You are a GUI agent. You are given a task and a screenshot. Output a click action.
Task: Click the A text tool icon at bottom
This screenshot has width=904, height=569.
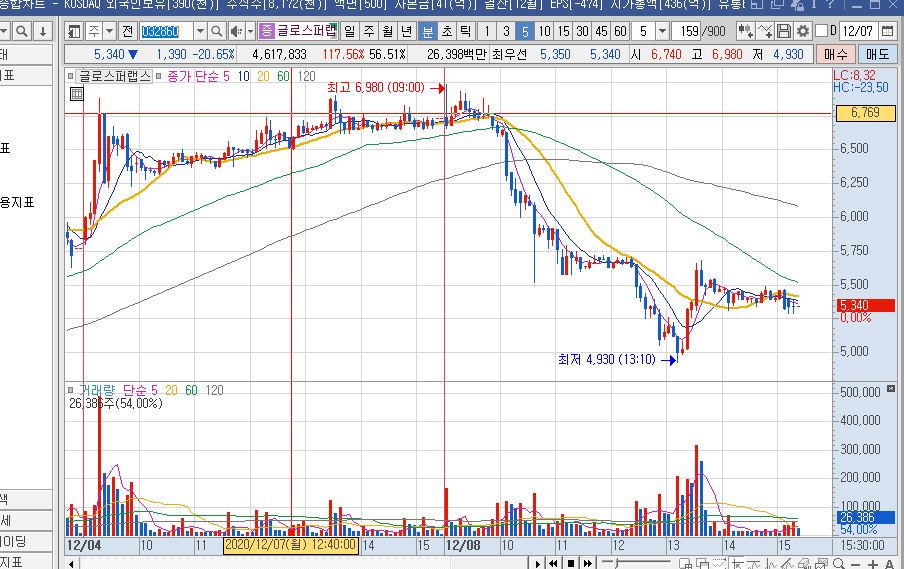890,564
